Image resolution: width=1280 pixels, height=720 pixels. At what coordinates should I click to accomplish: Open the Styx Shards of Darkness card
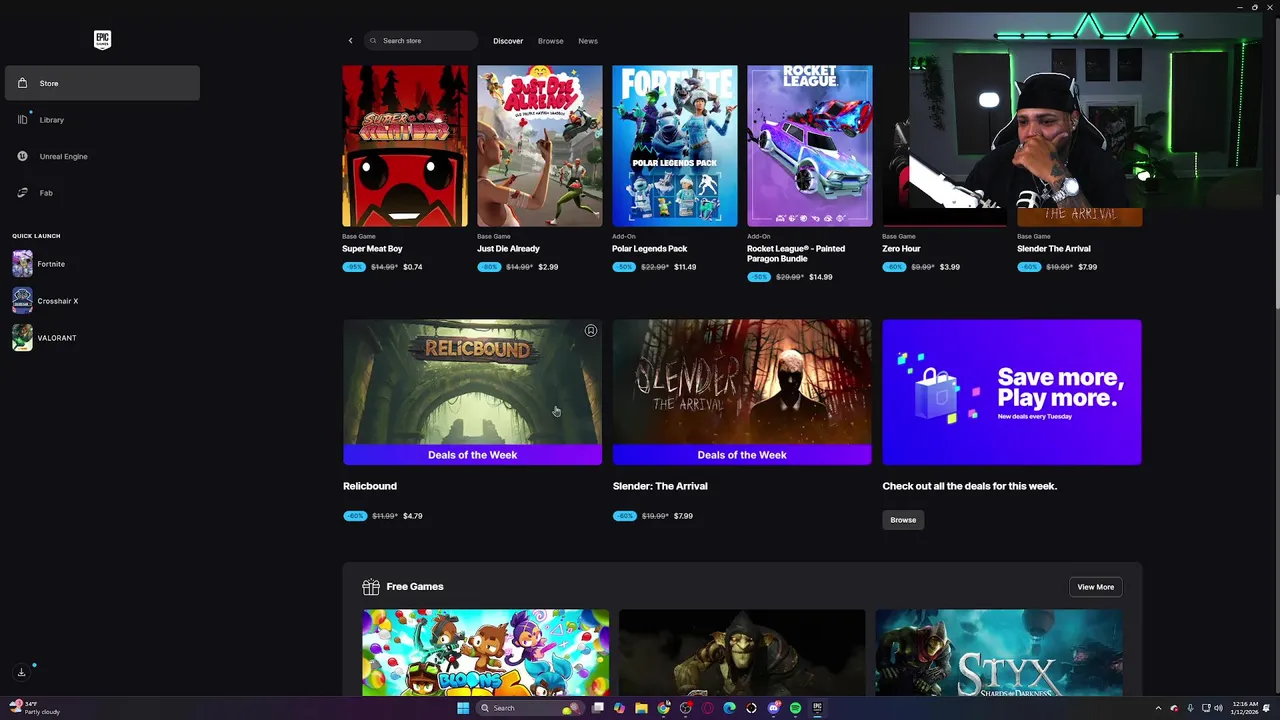click(999, 653)
